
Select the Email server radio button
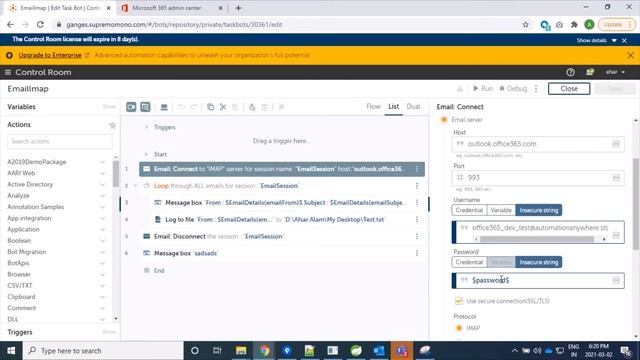(x=444, y=120)
